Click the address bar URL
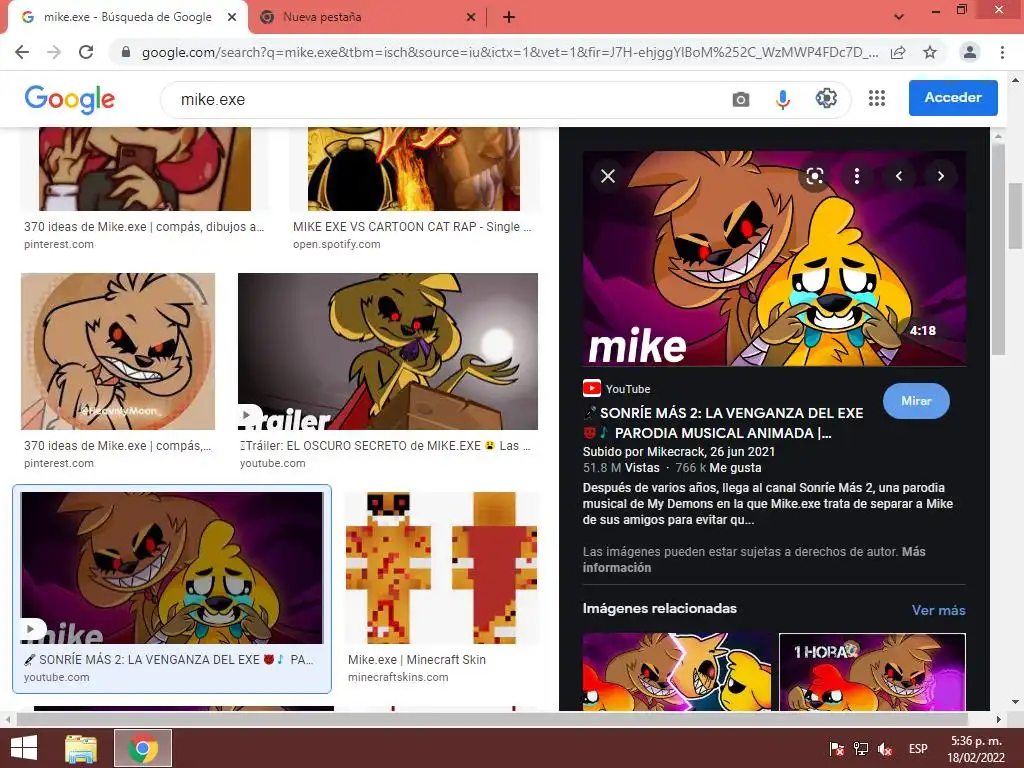 (x=509, y=52)
